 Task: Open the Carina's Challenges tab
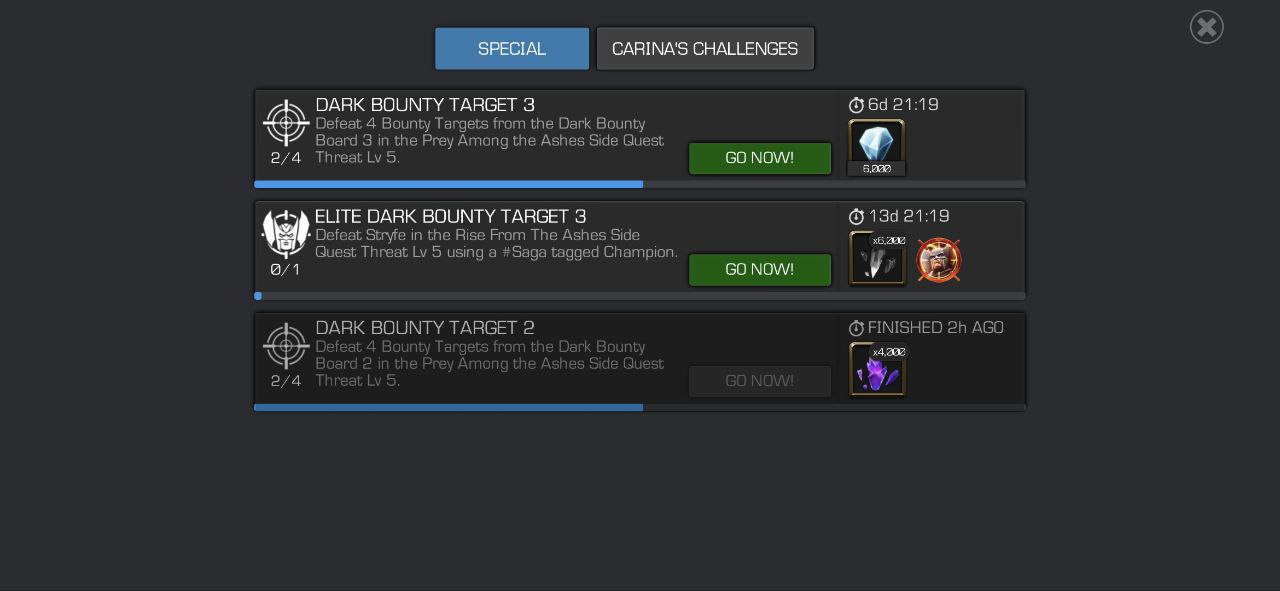tap(705, 49)
